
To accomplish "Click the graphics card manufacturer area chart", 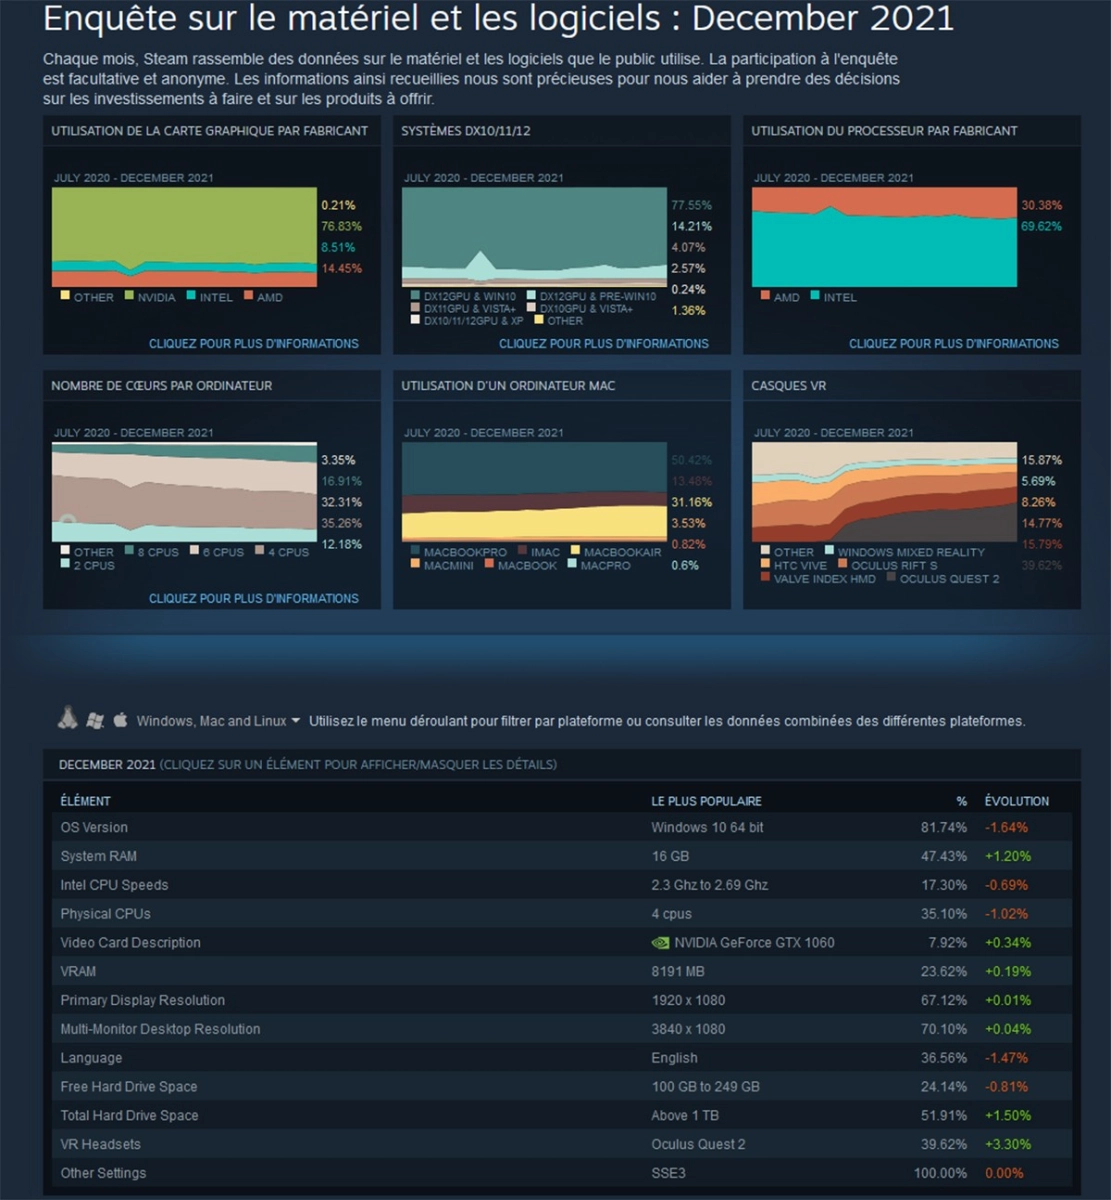I will click(184, 237).
